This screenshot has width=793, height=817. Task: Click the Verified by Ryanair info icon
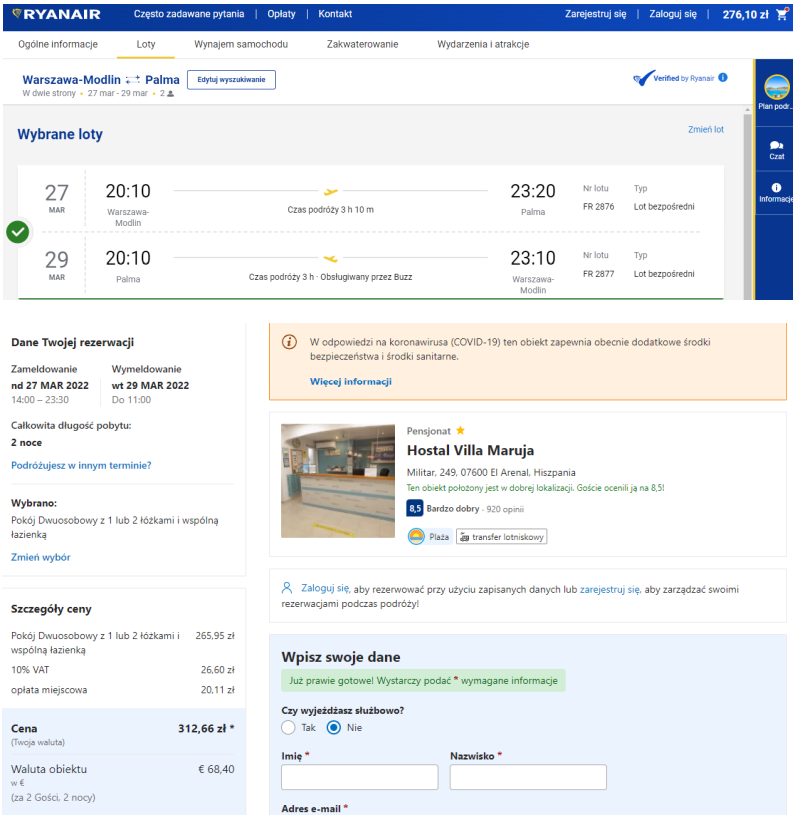[x=723, y=78]
